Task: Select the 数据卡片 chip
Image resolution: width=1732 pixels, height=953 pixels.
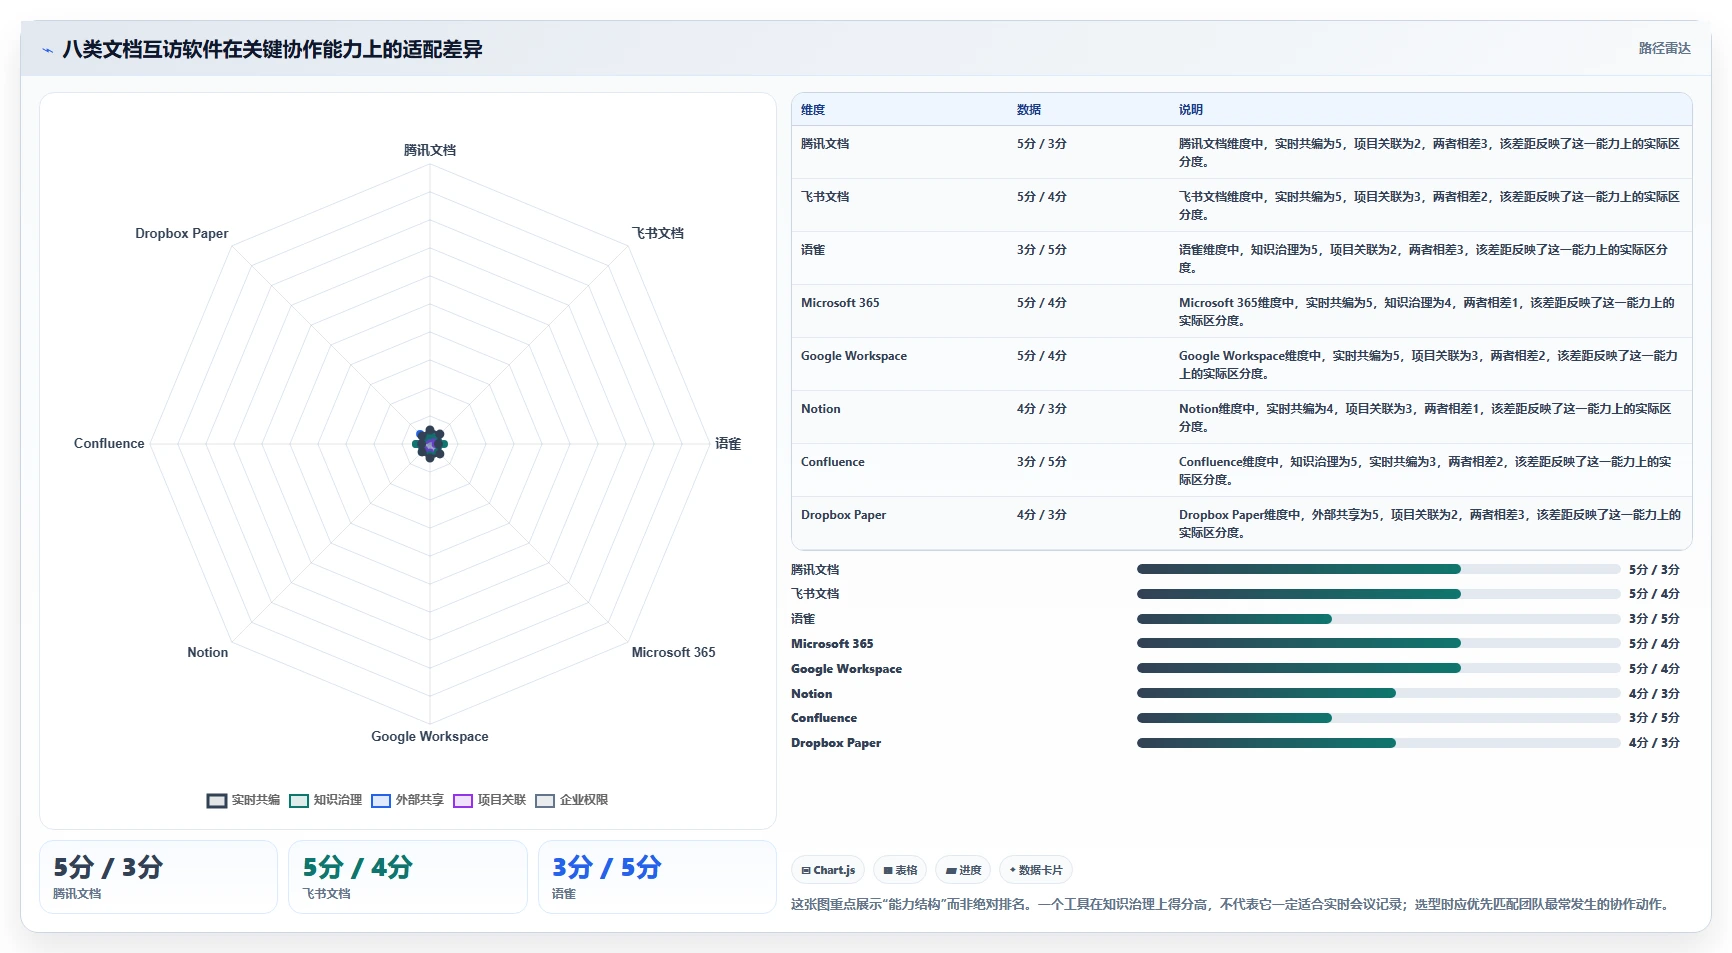Action: click(1036, 870)
